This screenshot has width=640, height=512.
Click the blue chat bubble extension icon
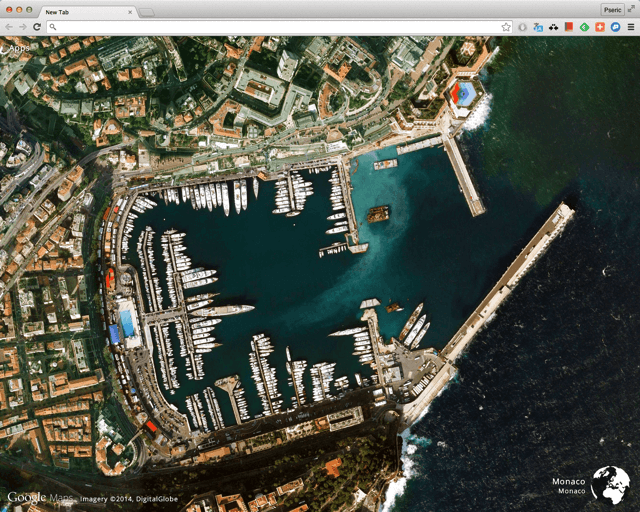(x=615, y=27)
